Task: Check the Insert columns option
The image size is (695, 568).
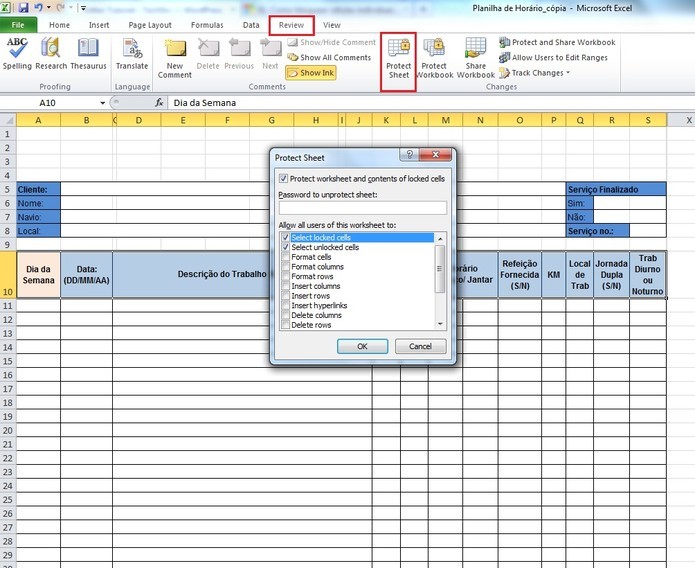Action: point(286,286)
